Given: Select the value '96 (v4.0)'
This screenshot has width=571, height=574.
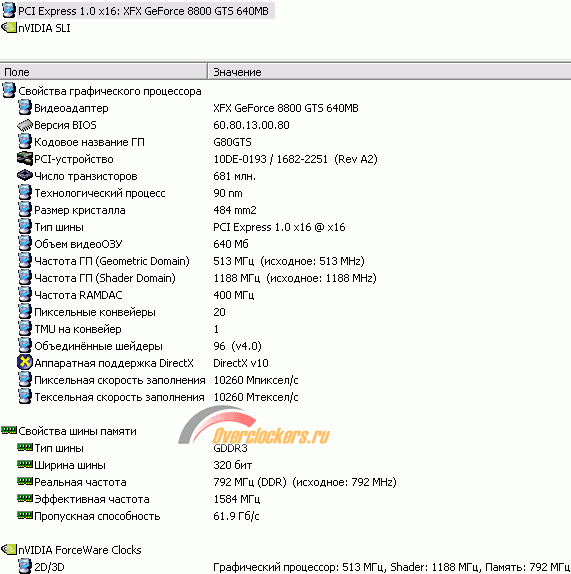Looking at the screenshot, I should (237, 346).
